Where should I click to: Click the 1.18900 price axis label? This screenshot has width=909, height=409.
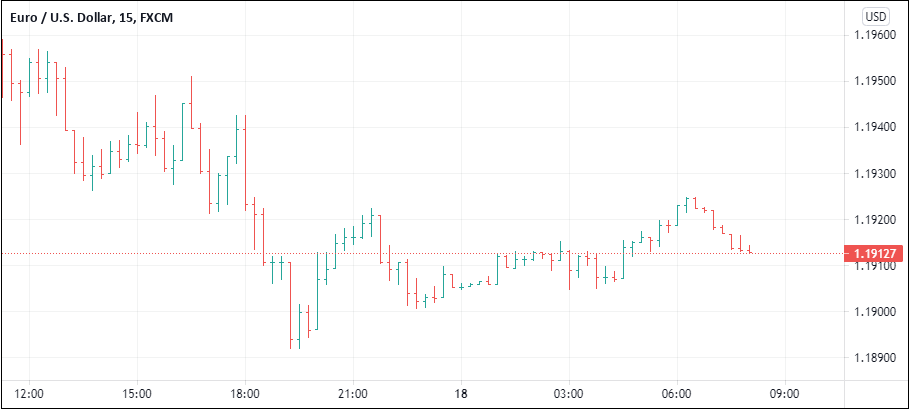tap(874, 359)
